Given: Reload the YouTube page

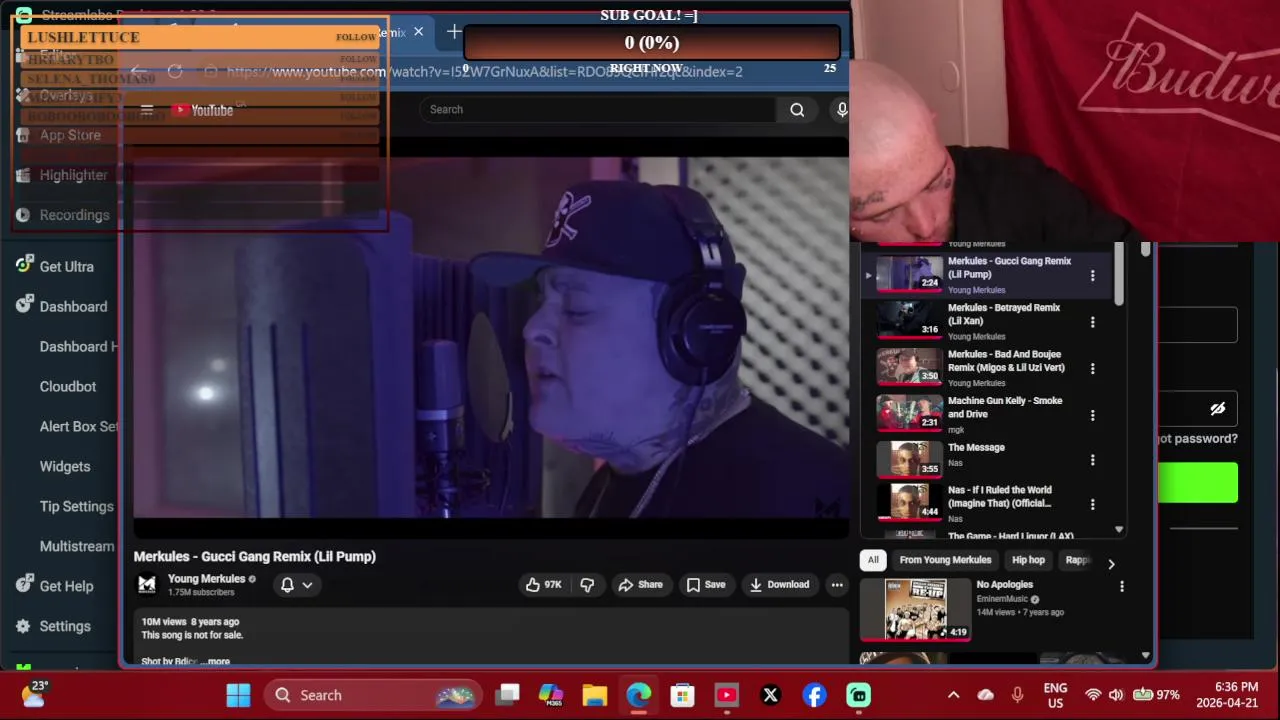Looking at the screenshot, I should 175,71.
